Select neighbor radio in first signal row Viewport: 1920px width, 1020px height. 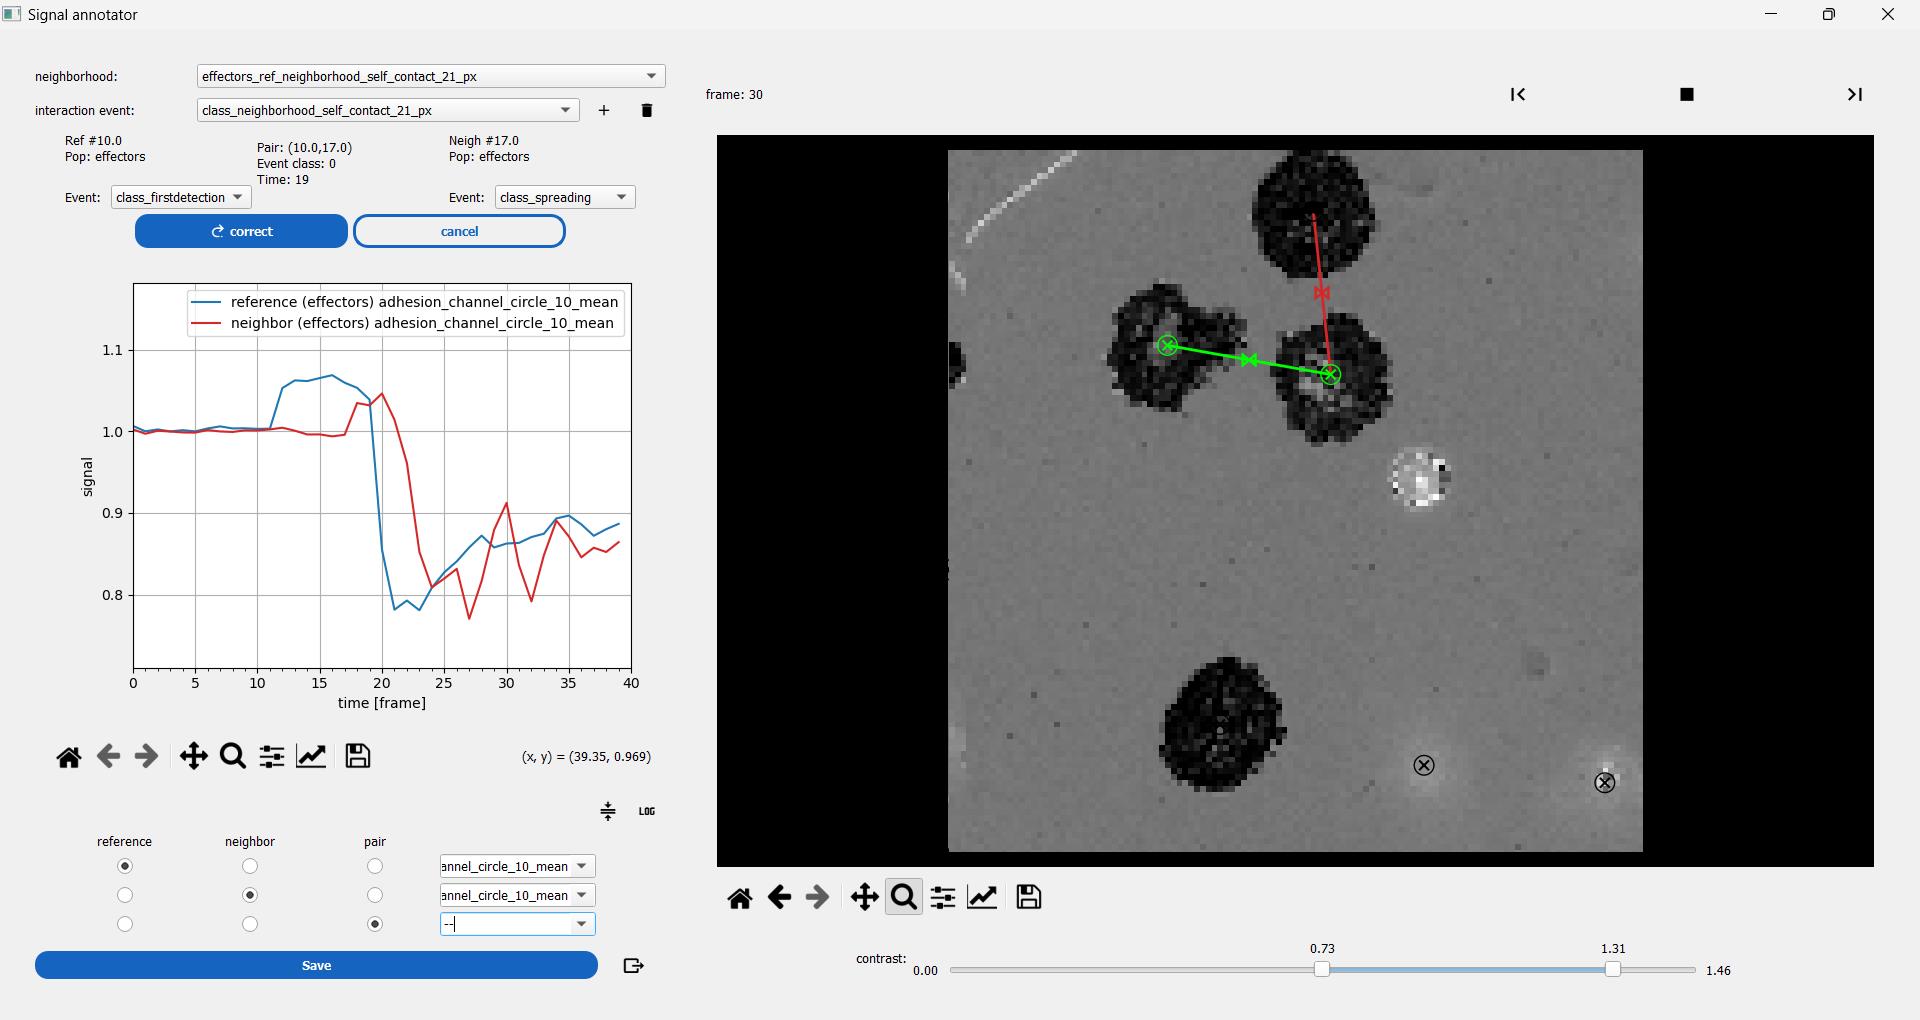tap(250, 866)
